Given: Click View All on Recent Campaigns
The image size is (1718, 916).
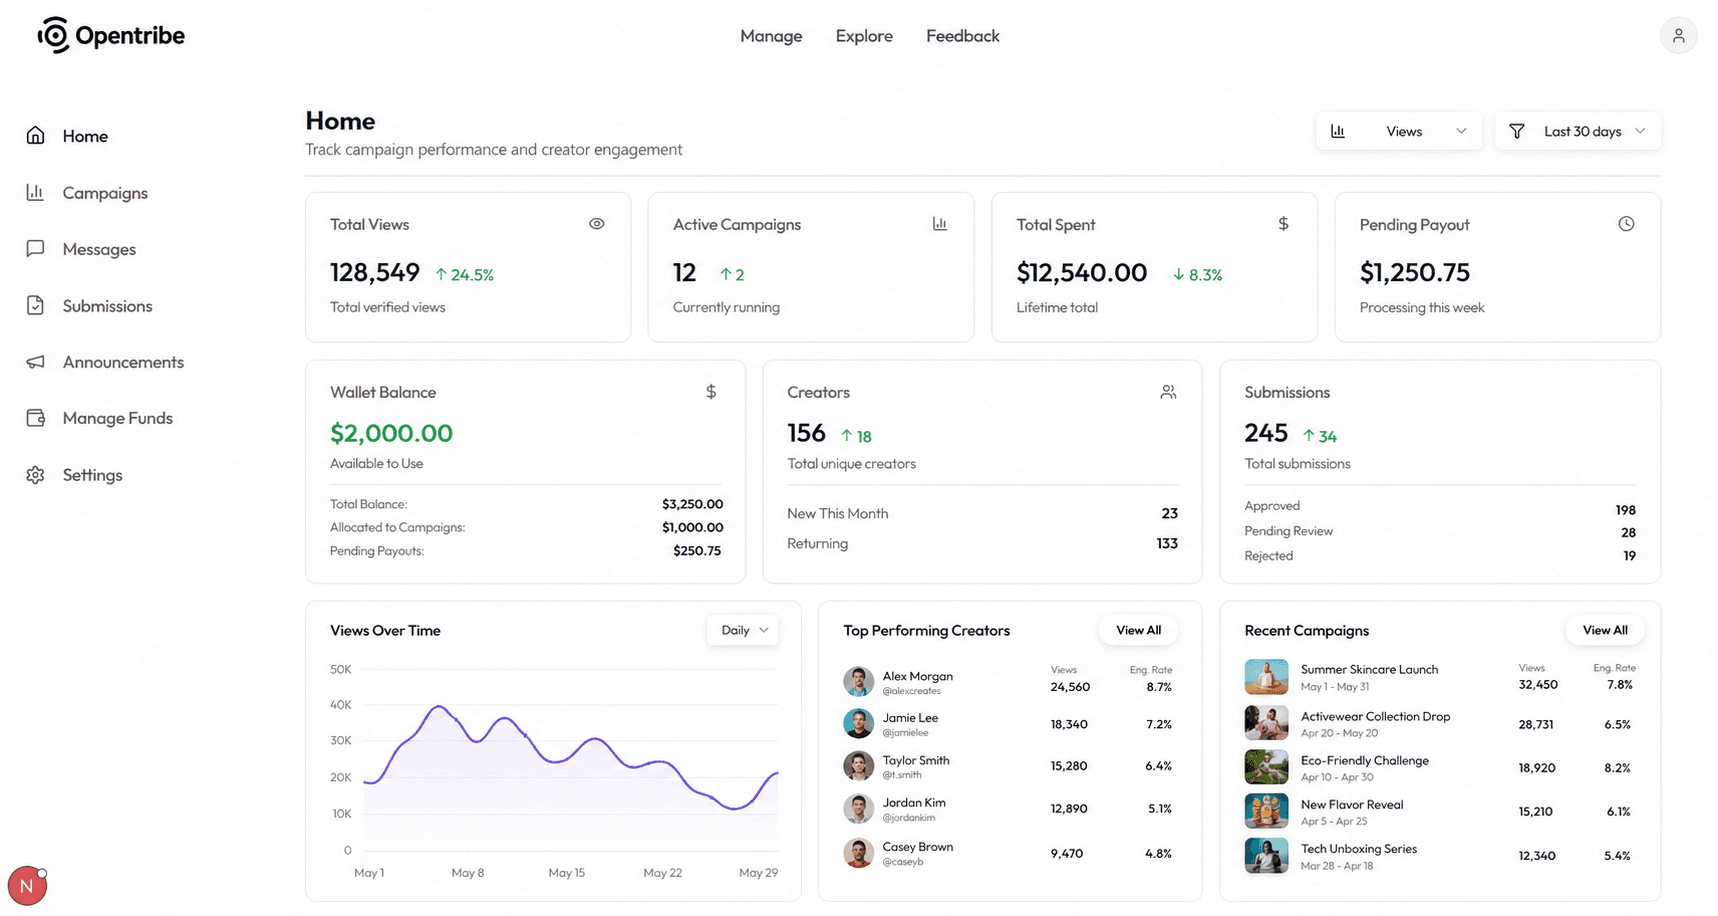Looking at the screenshot, I should (x=1605, y=630).
